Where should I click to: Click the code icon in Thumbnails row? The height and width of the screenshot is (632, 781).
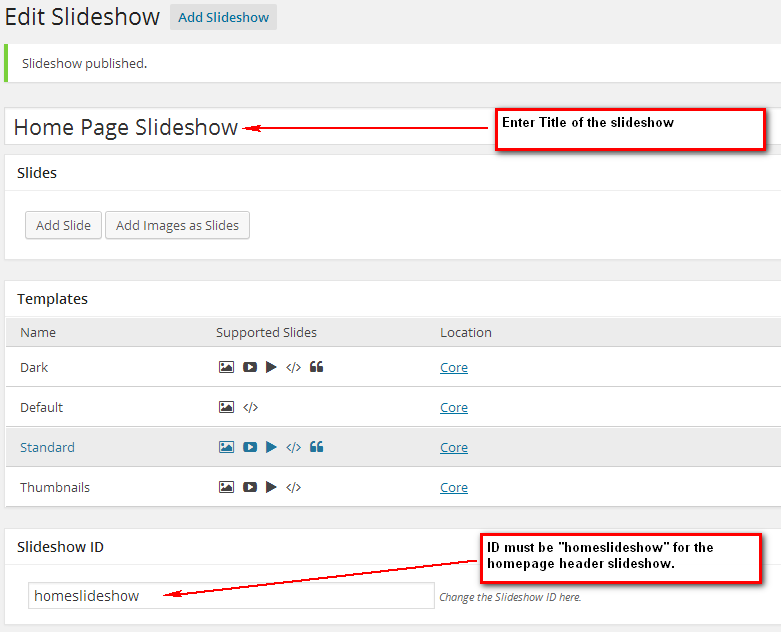pos(293,487)
